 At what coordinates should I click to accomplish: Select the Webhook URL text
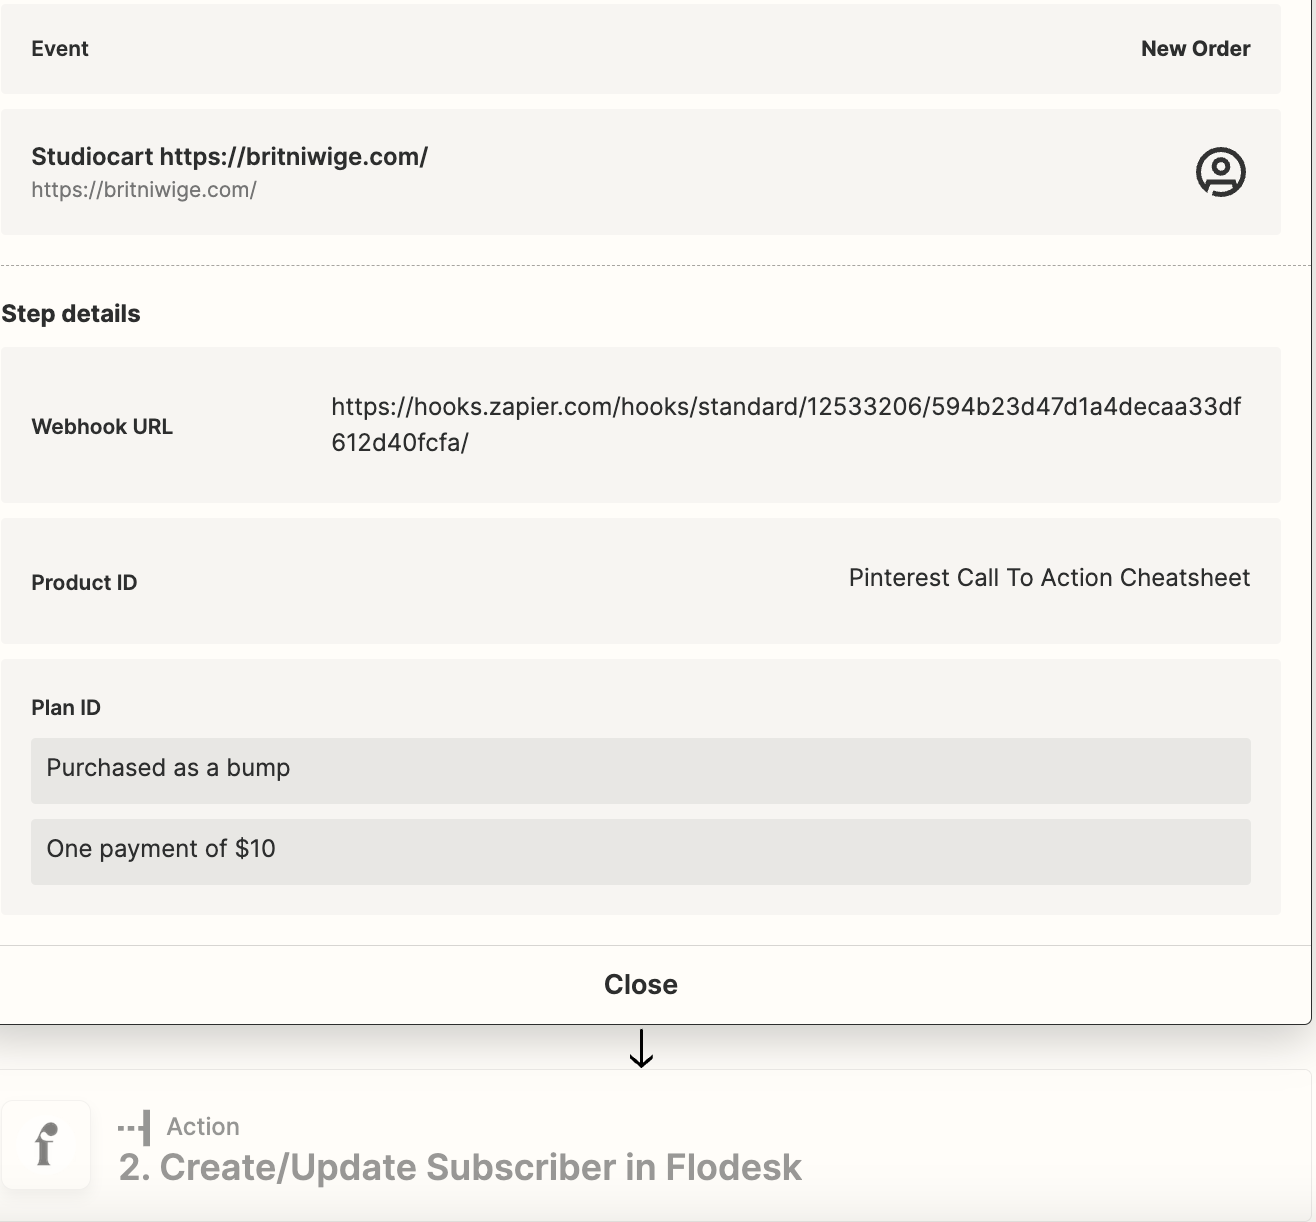click(x=786, y=424)
